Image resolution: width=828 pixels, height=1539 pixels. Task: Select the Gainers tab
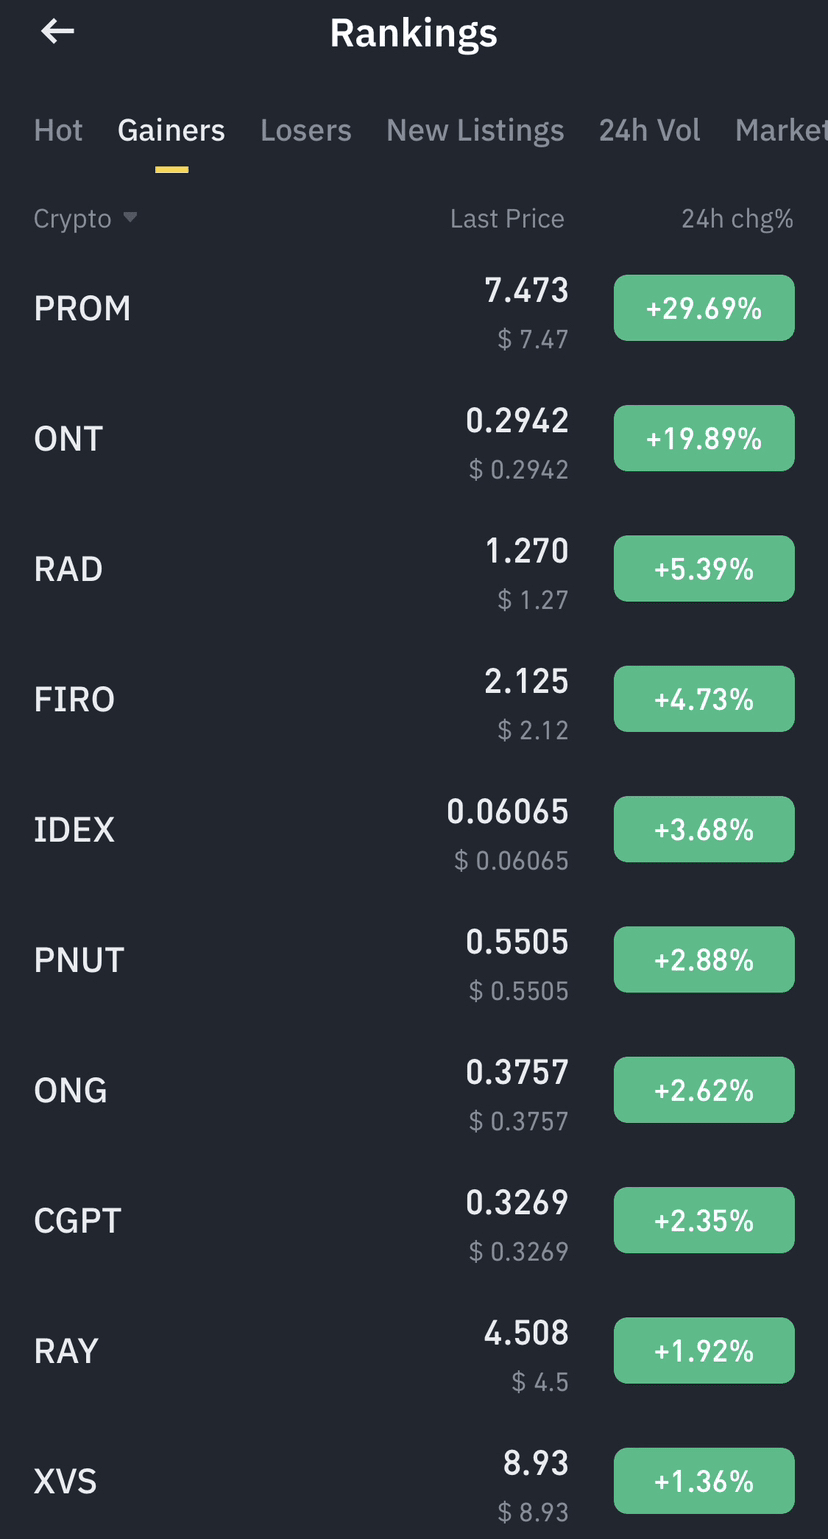point(171,131)
